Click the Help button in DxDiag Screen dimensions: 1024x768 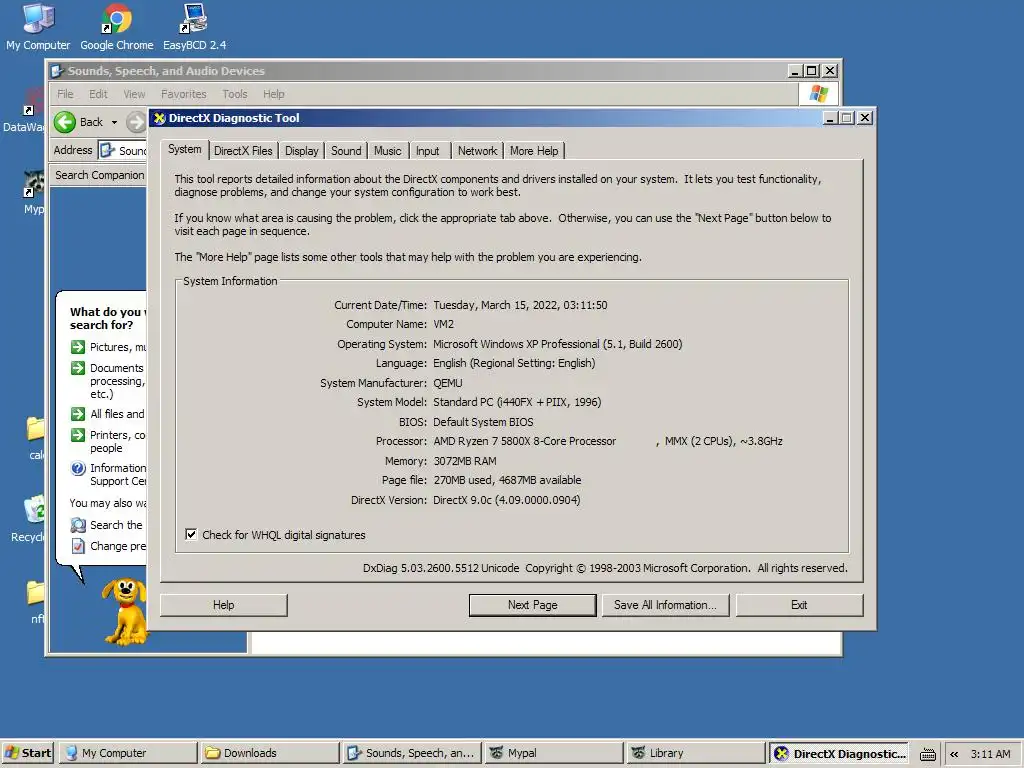point(223,605)
